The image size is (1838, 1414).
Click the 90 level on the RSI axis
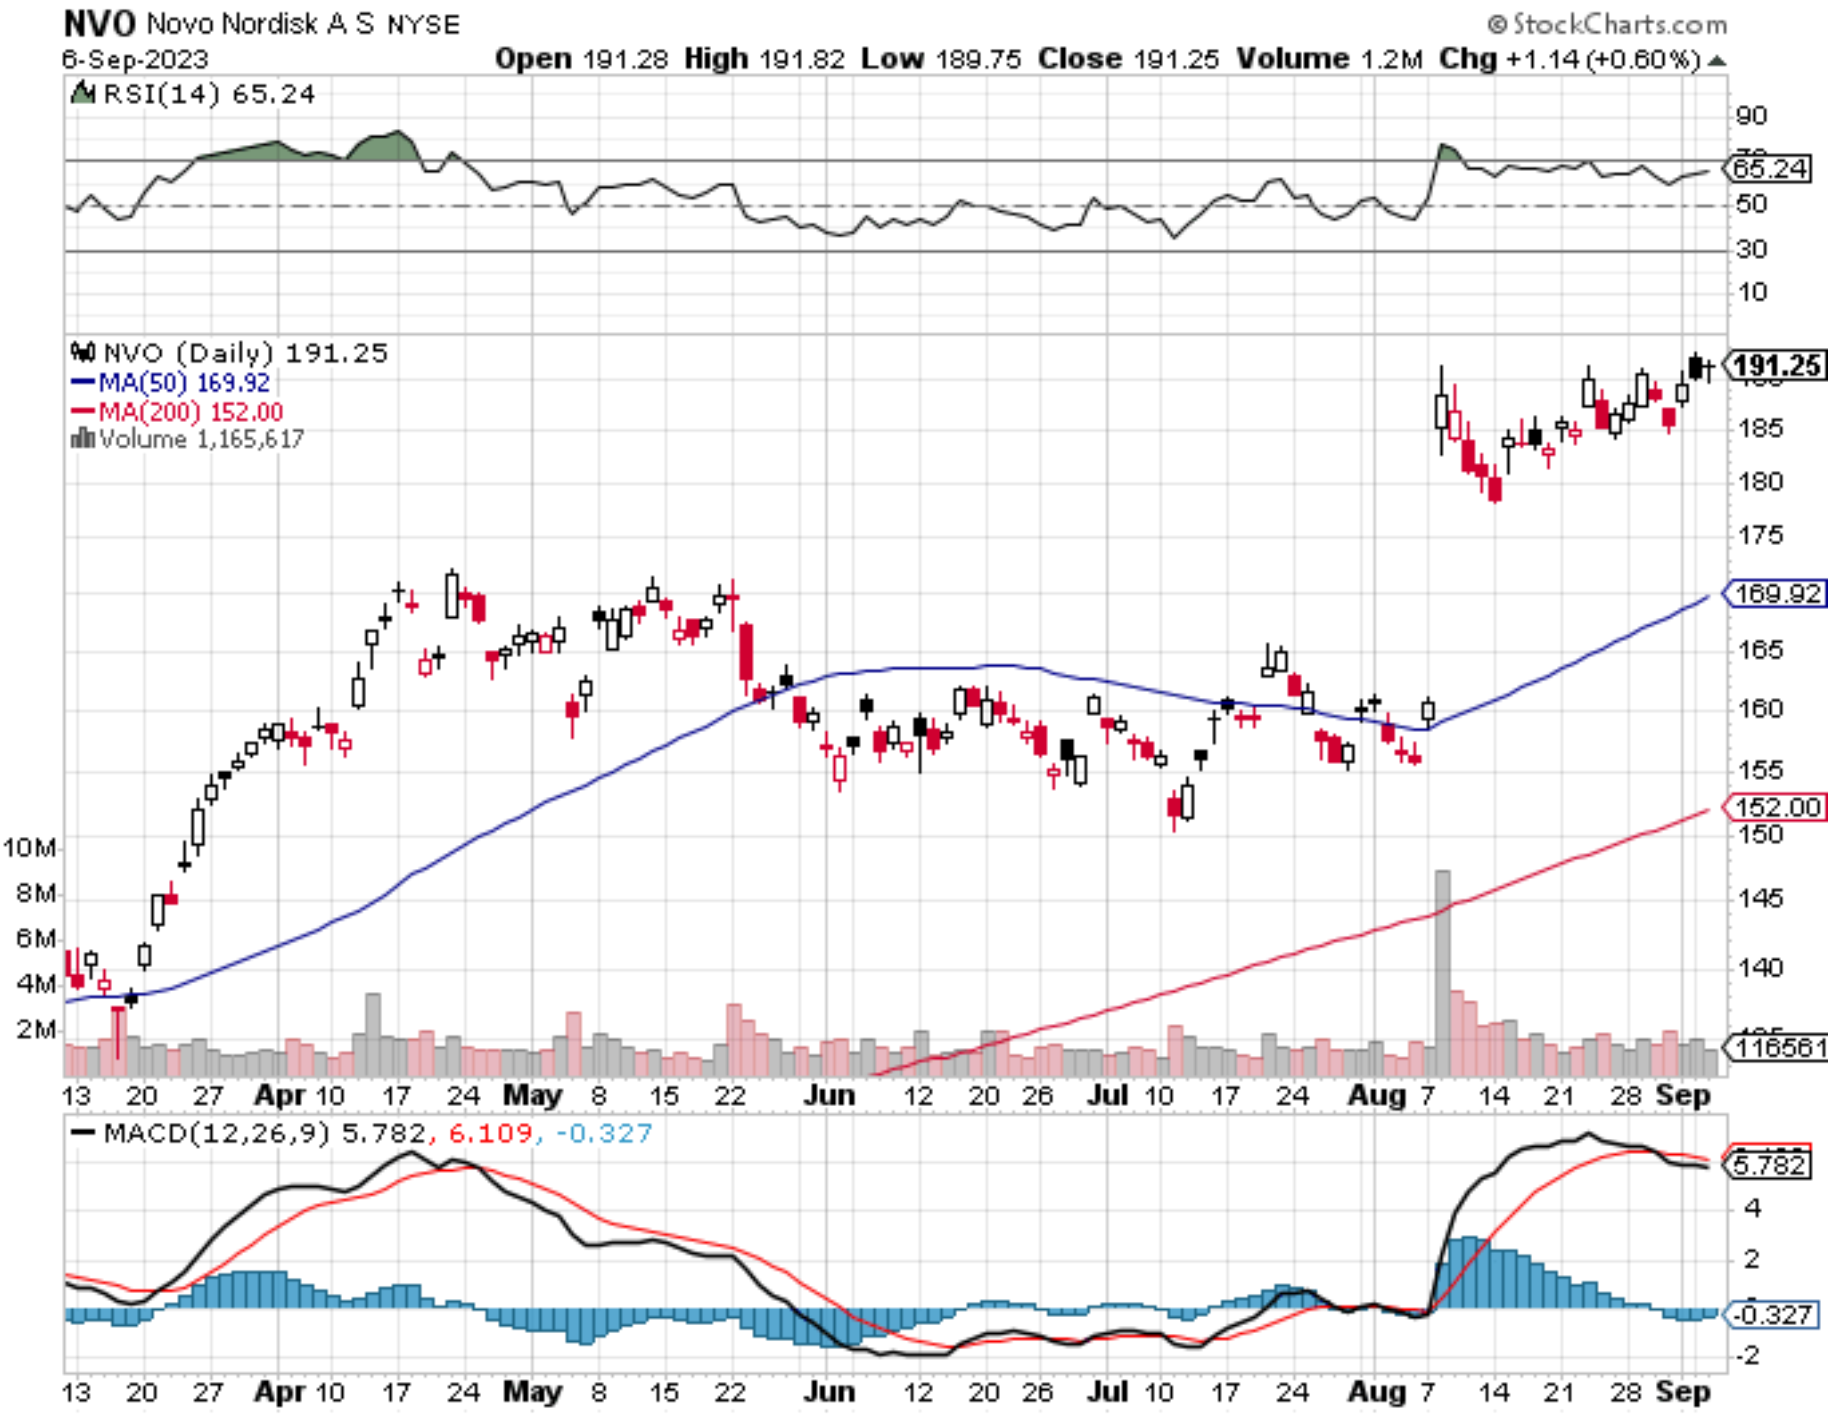pos(1751,116)
